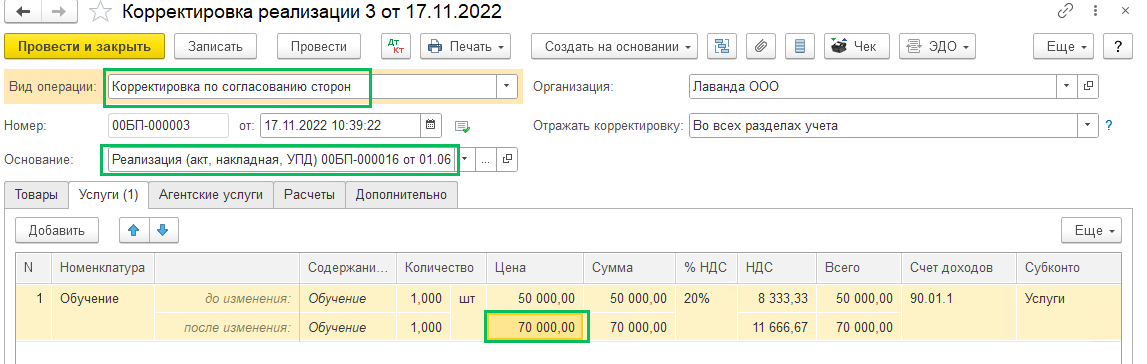The image size is (1147, 364).
Task: Click the Номер field 00БП-000003
Action: click(x=168, y=126)
